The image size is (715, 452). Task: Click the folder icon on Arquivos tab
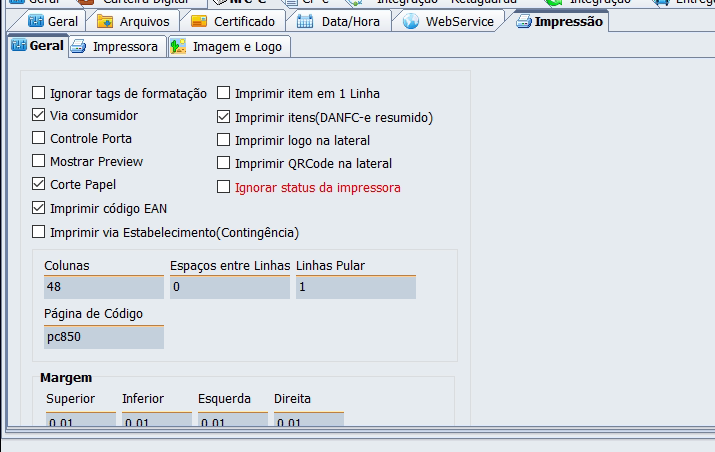pos(104,21)
